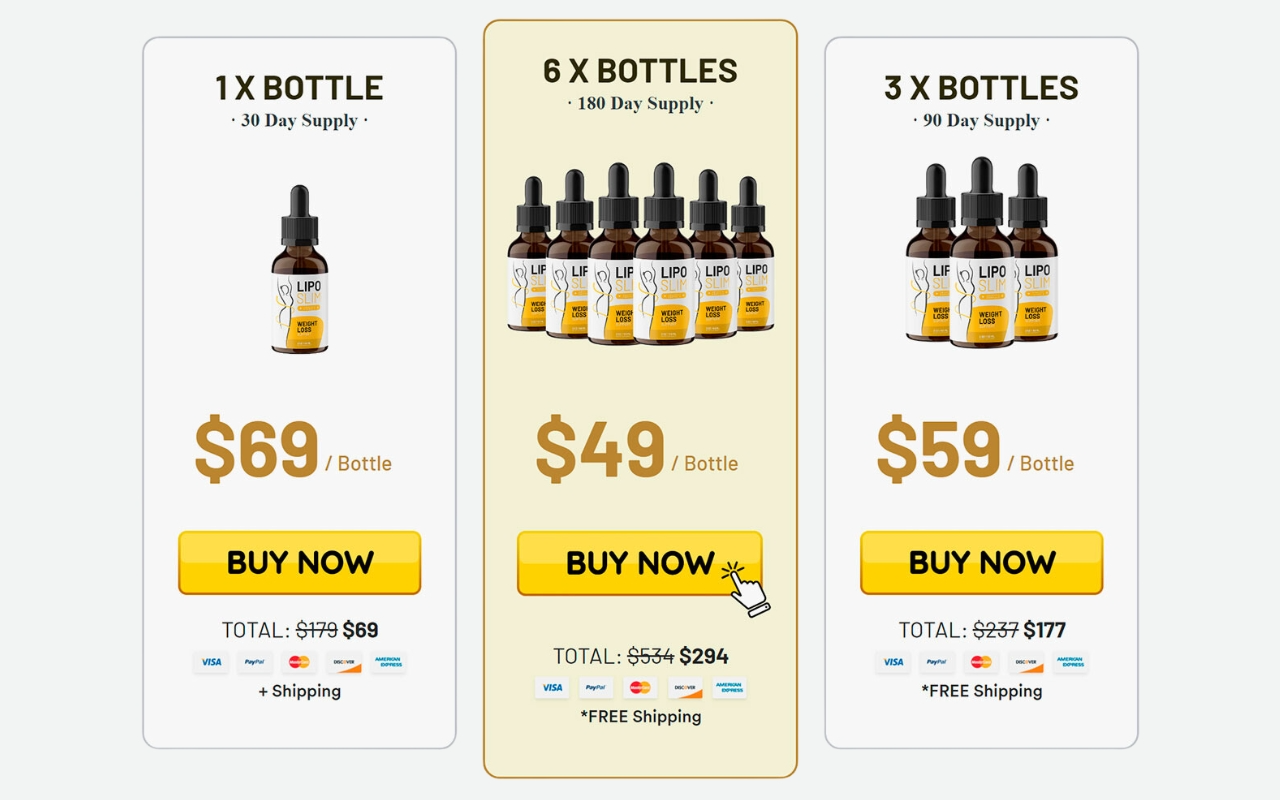Screen dimensions: 1280x800
Task: Click the single Lipo Slim bottle image
Action: tap(300, 269)
